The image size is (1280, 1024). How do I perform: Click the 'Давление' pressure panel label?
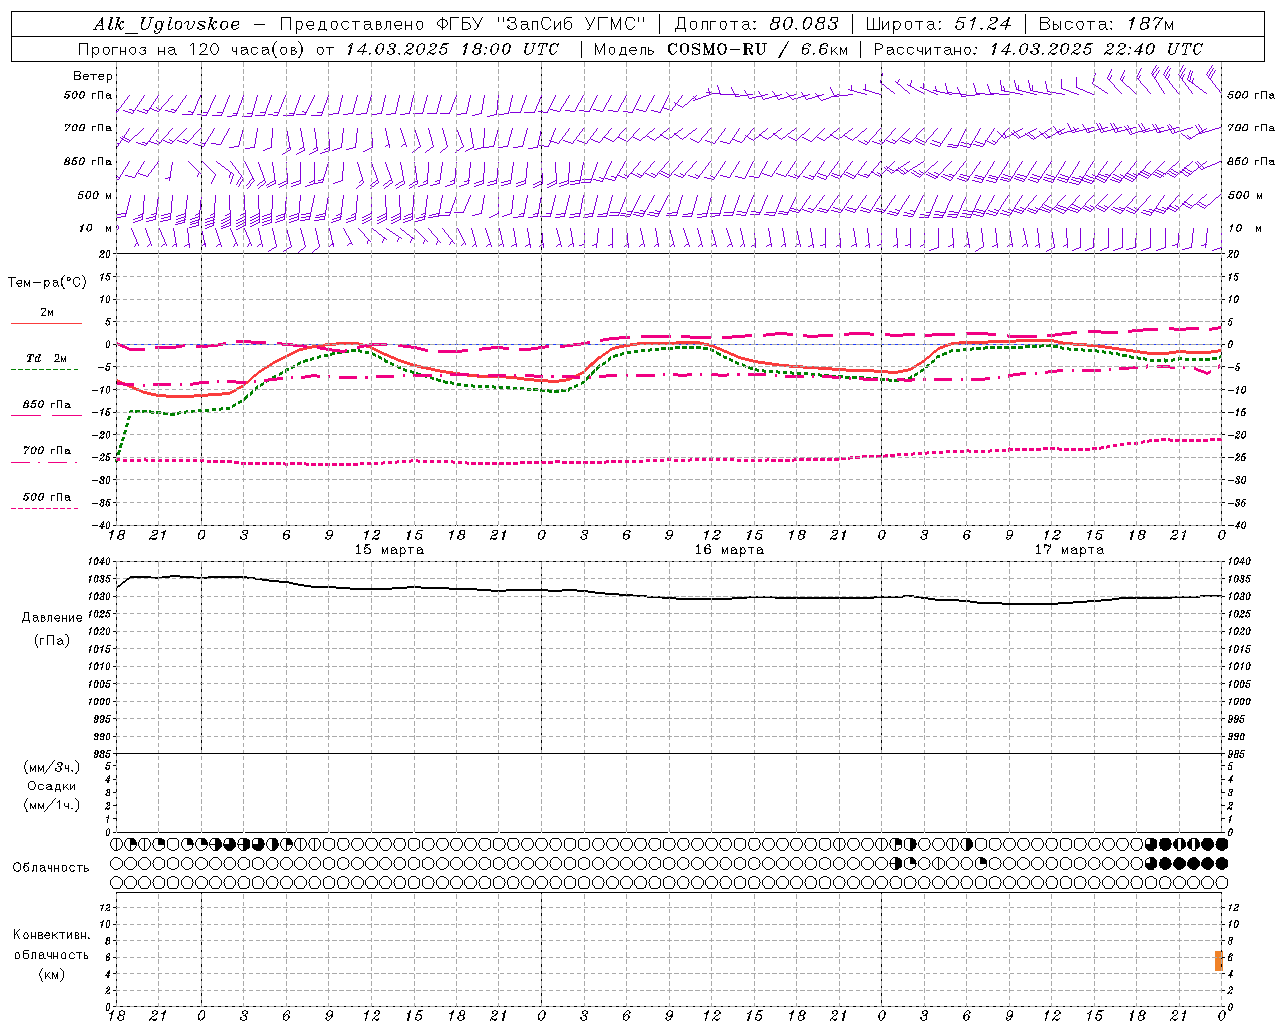[x=52, y=618]
